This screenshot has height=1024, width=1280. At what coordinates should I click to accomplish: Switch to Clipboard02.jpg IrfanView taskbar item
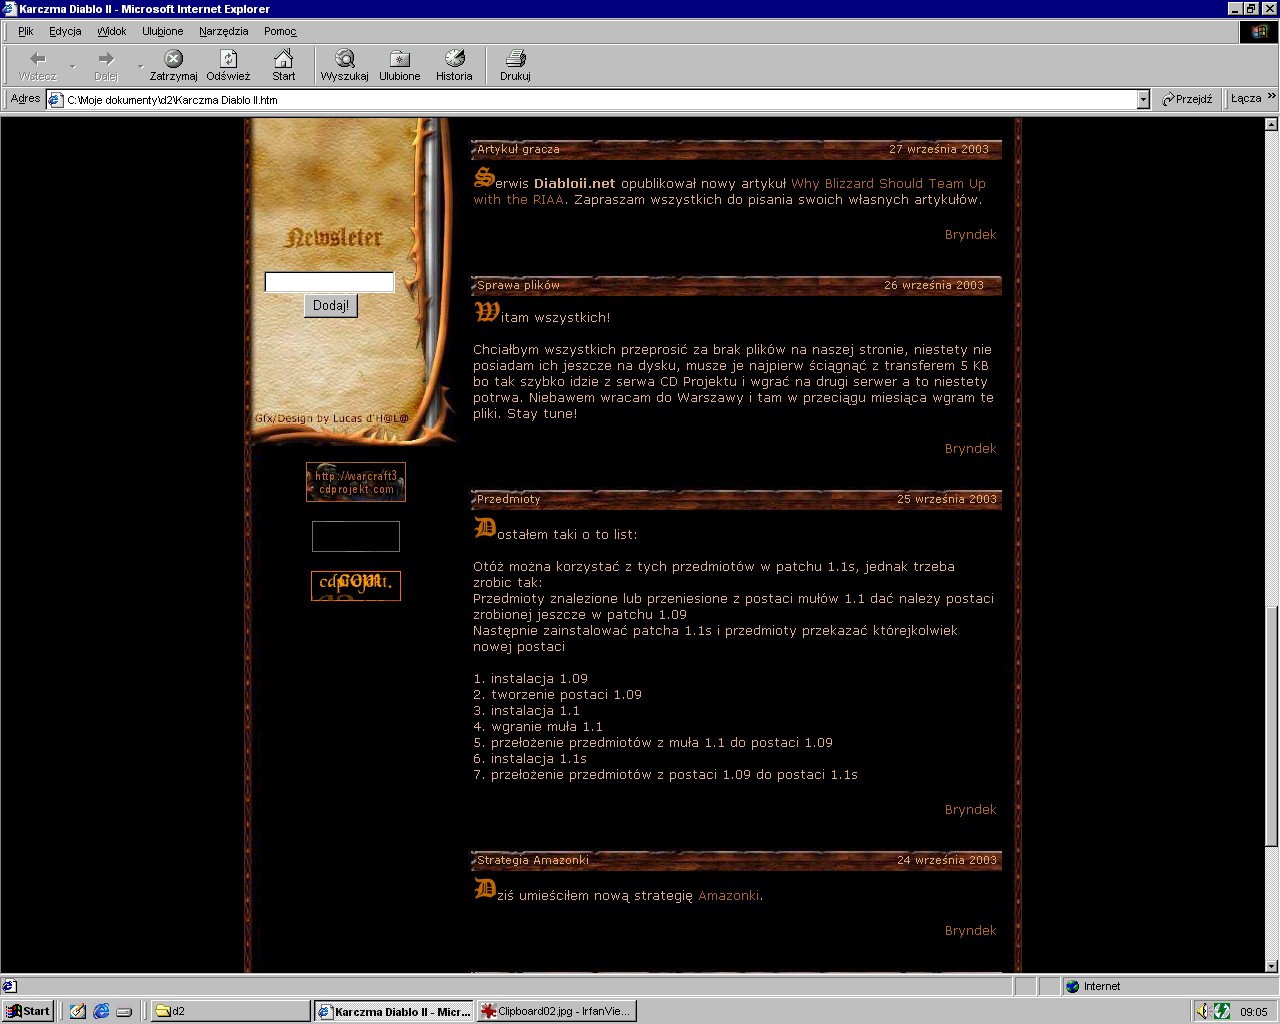[x=556, y=1011]
